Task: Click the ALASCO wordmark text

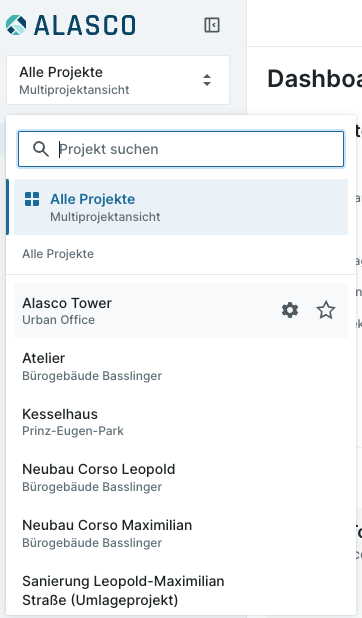Action: click(x=85, y=25)
